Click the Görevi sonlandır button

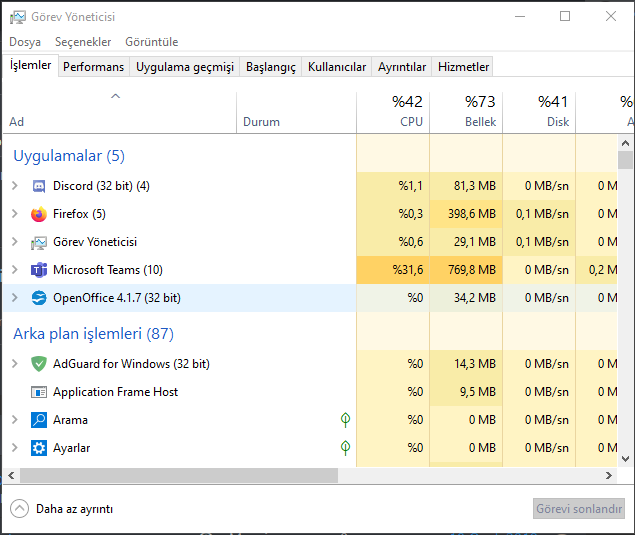[579, 509]
